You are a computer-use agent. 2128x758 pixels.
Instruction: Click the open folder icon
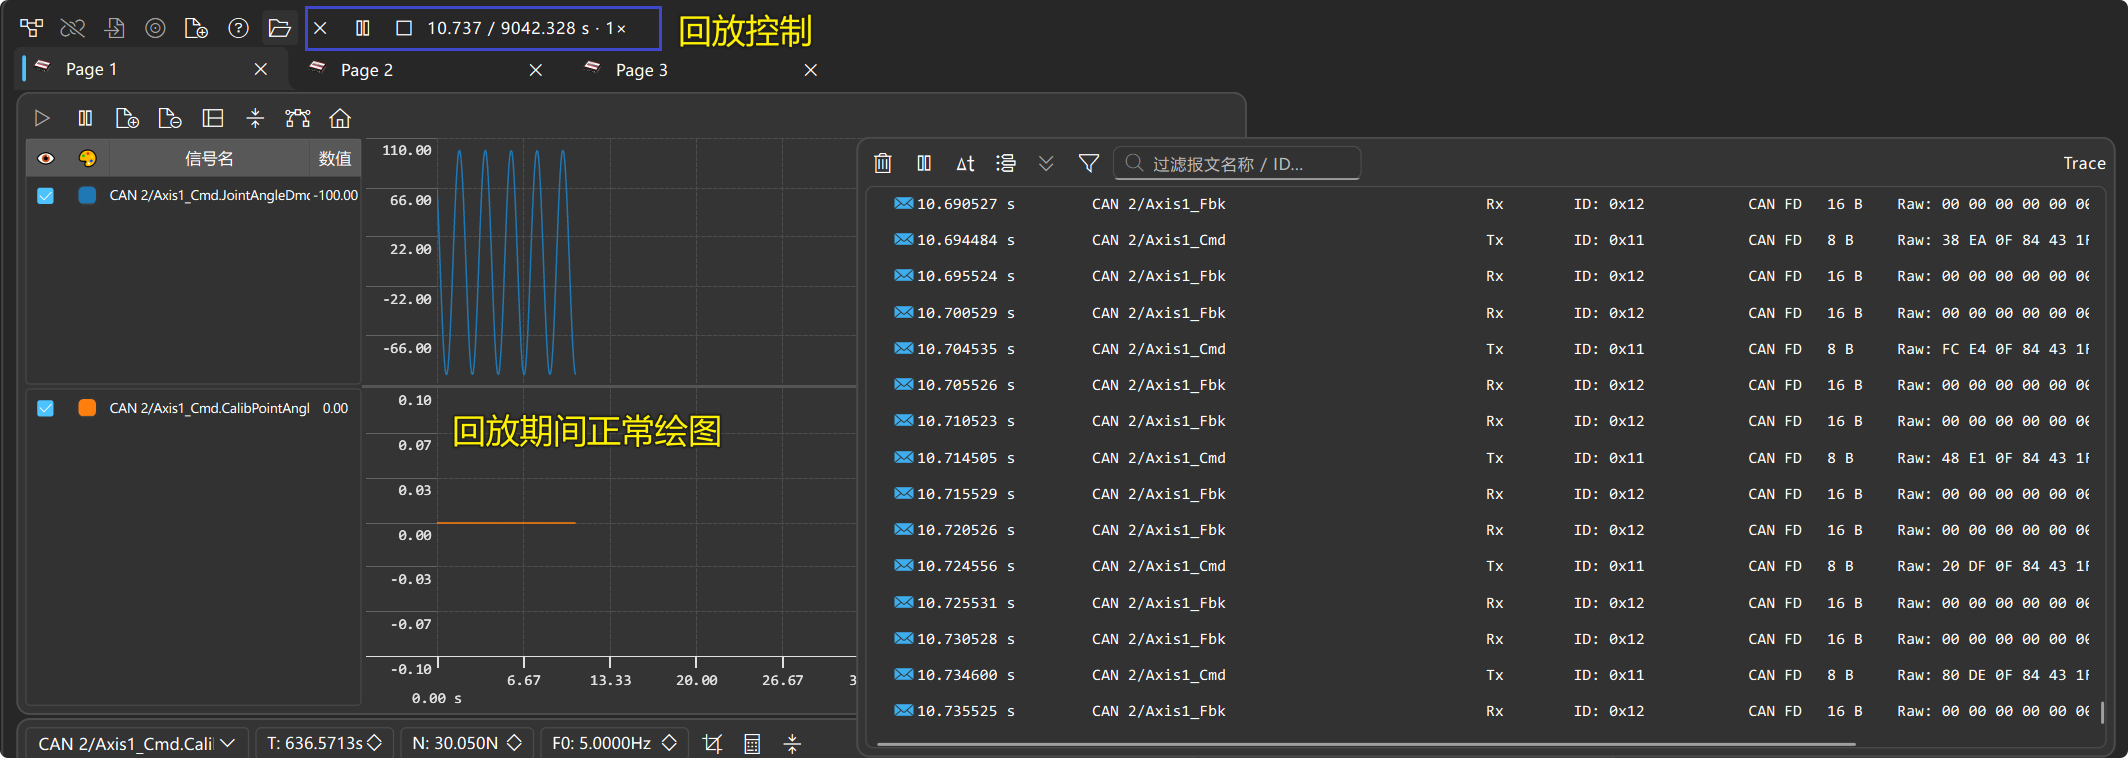click(280, 28)
